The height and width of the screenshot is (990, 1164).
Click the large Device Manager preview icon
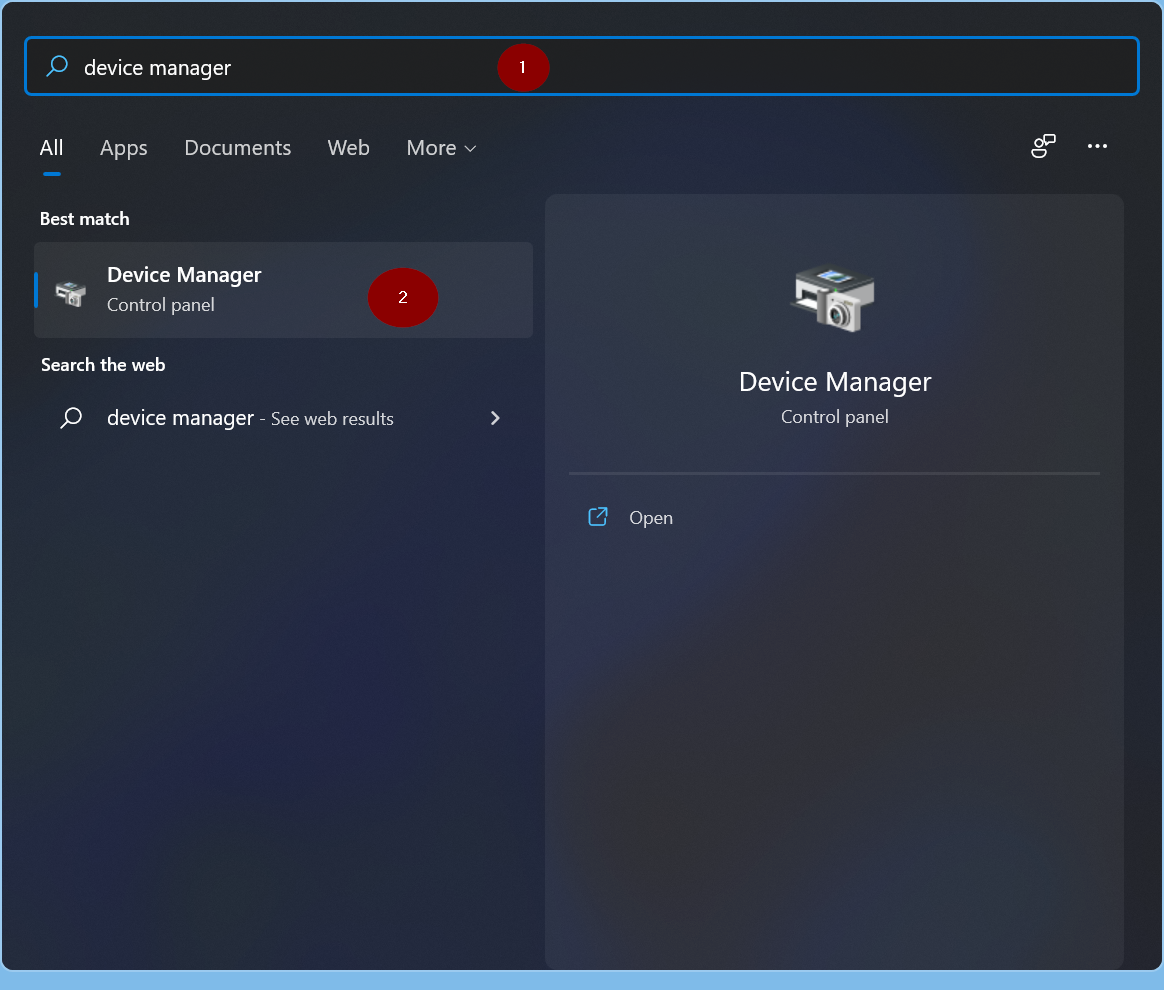pos(834,299)
